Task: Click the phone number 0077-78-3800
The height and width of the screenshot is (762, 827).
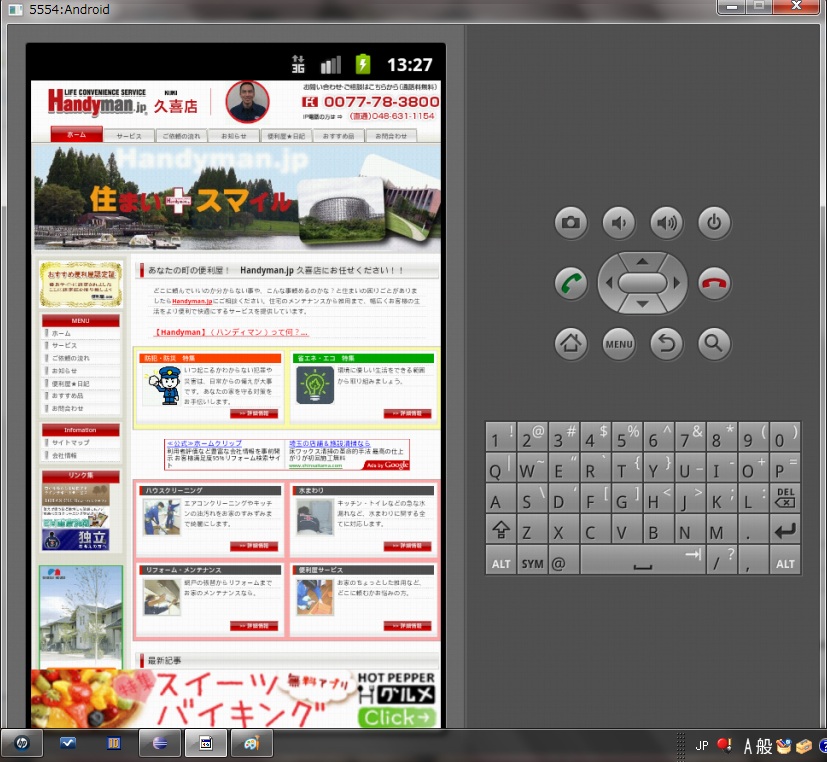Action: pos(381,102)
